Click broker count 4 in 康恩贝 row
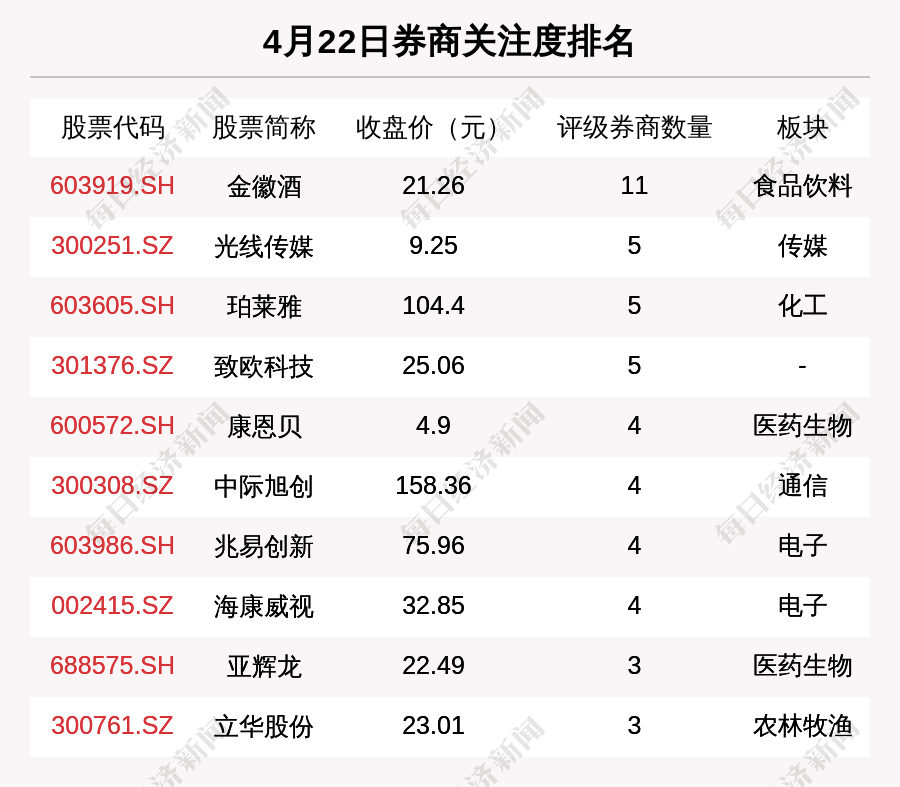The height and width of the screenshot is (787, 900). 634,426
